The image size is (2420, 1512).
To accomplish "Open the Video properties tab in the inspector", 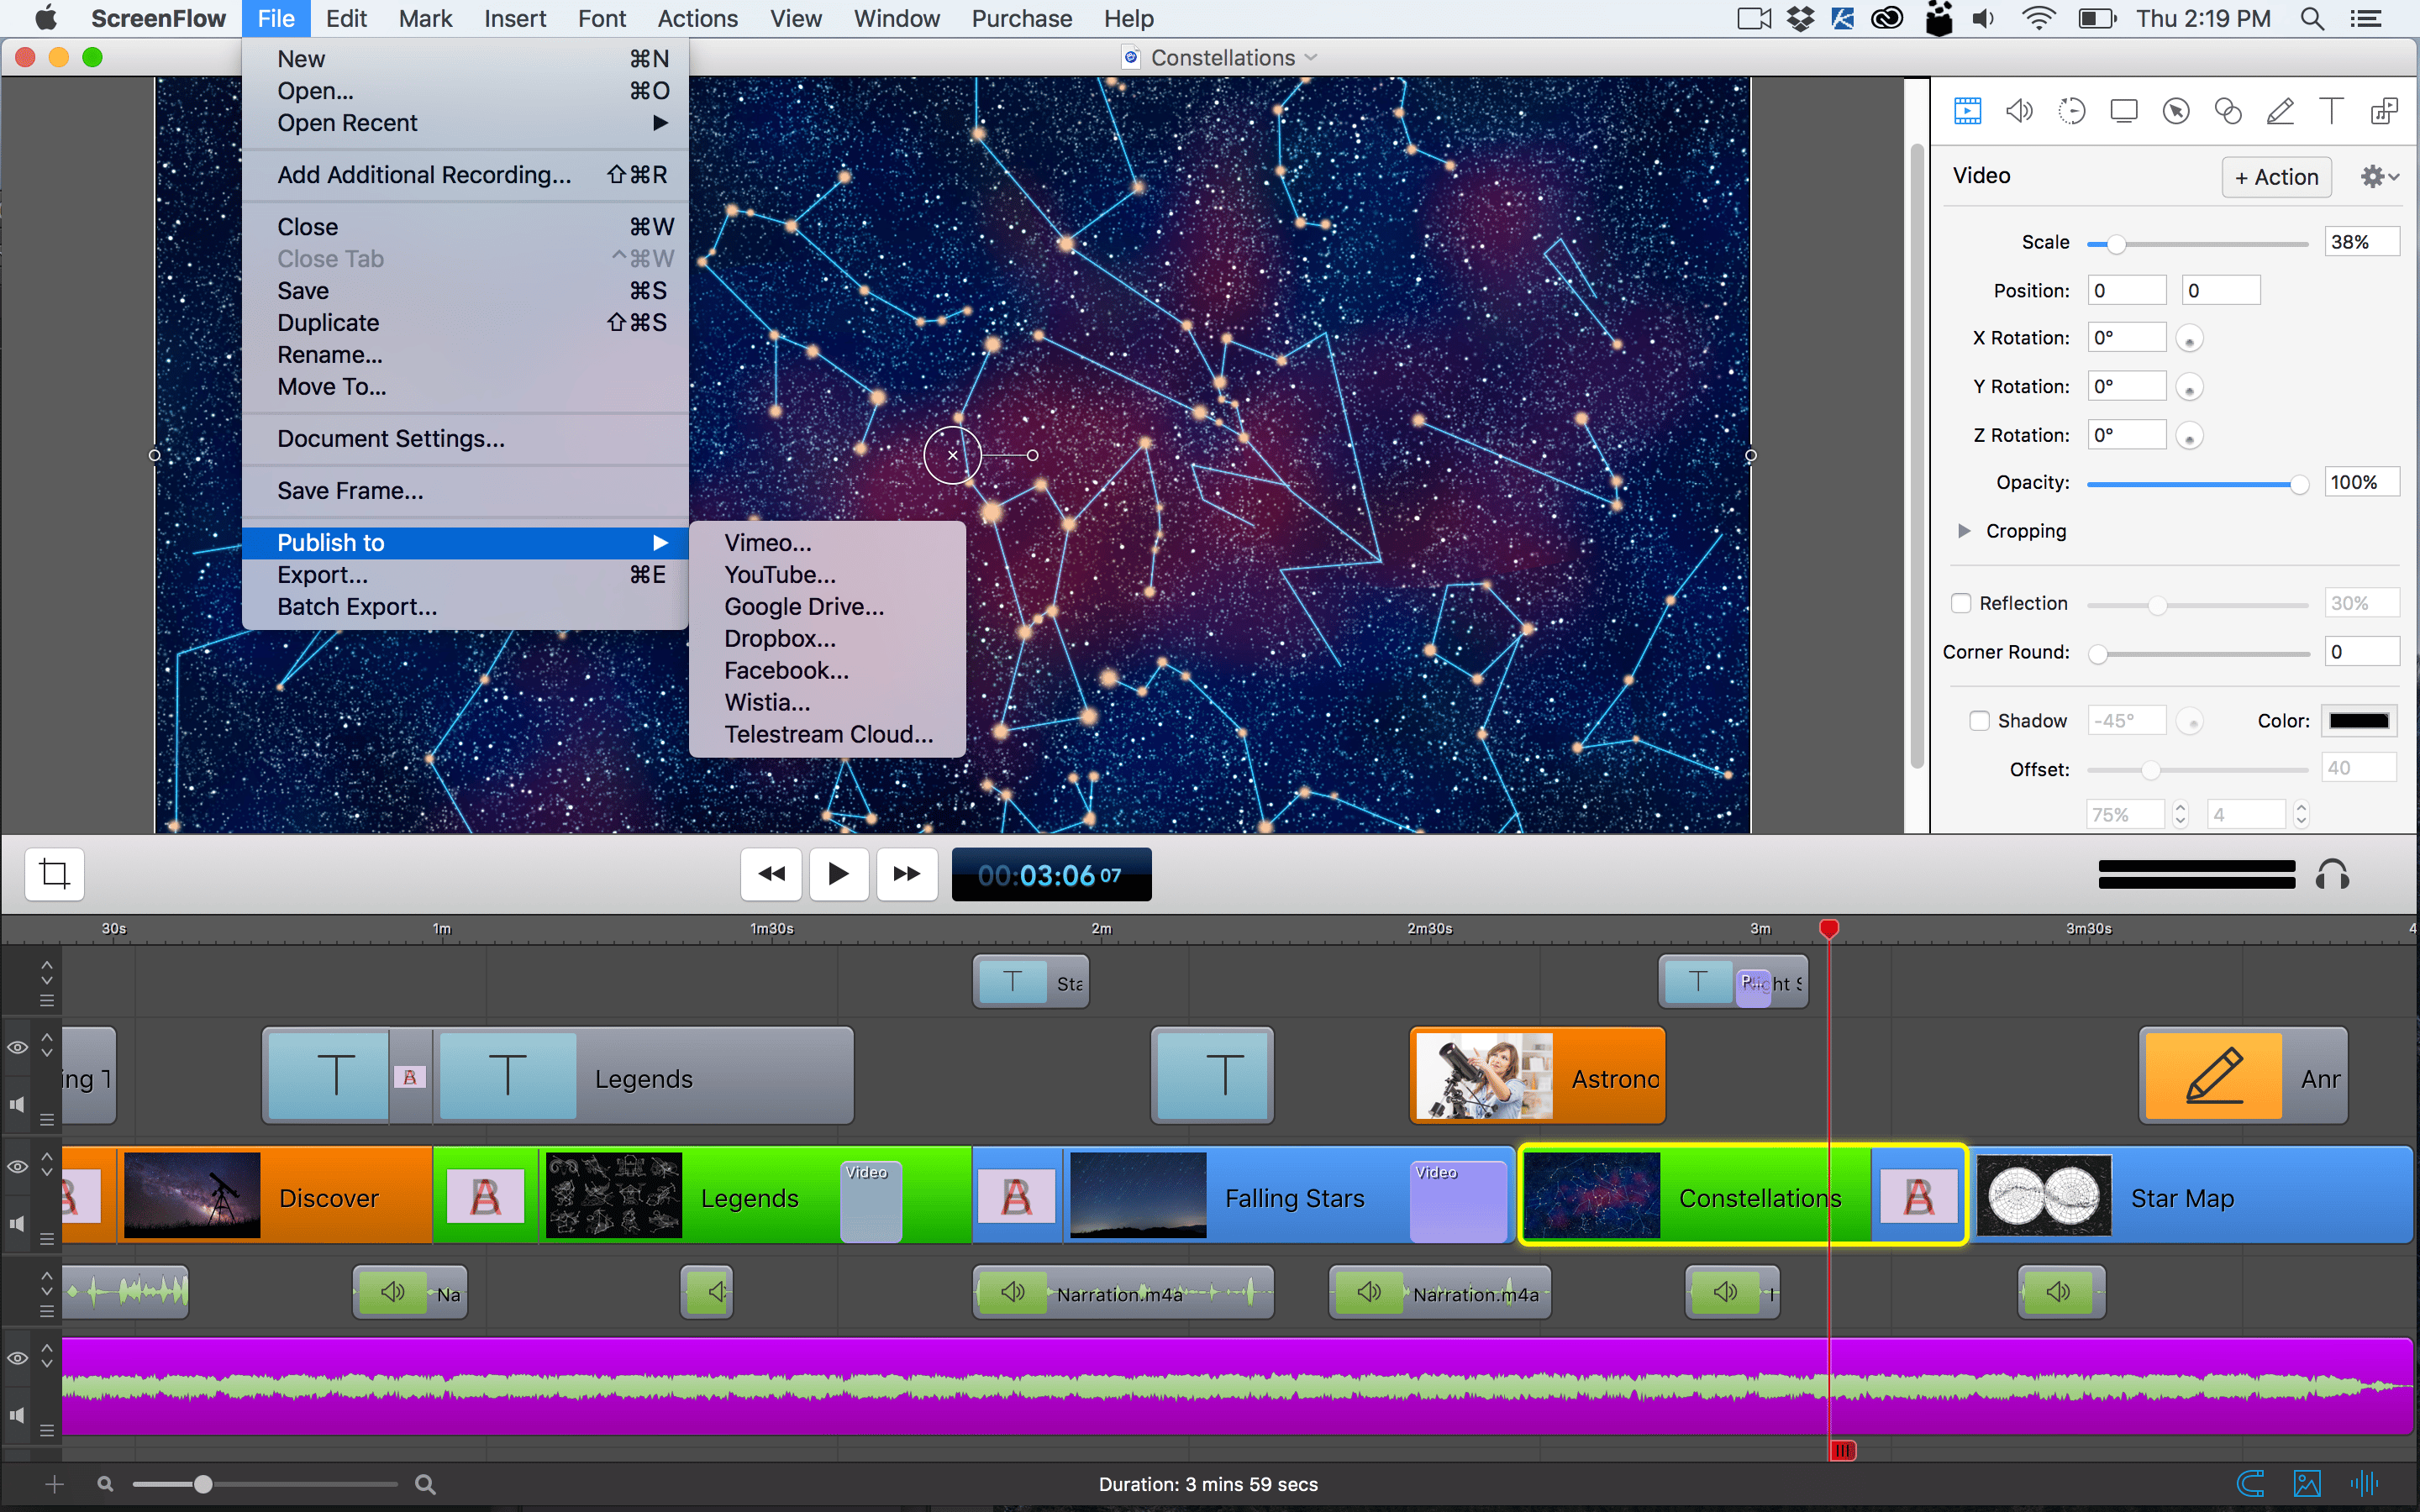I will tap(1966, 110).
